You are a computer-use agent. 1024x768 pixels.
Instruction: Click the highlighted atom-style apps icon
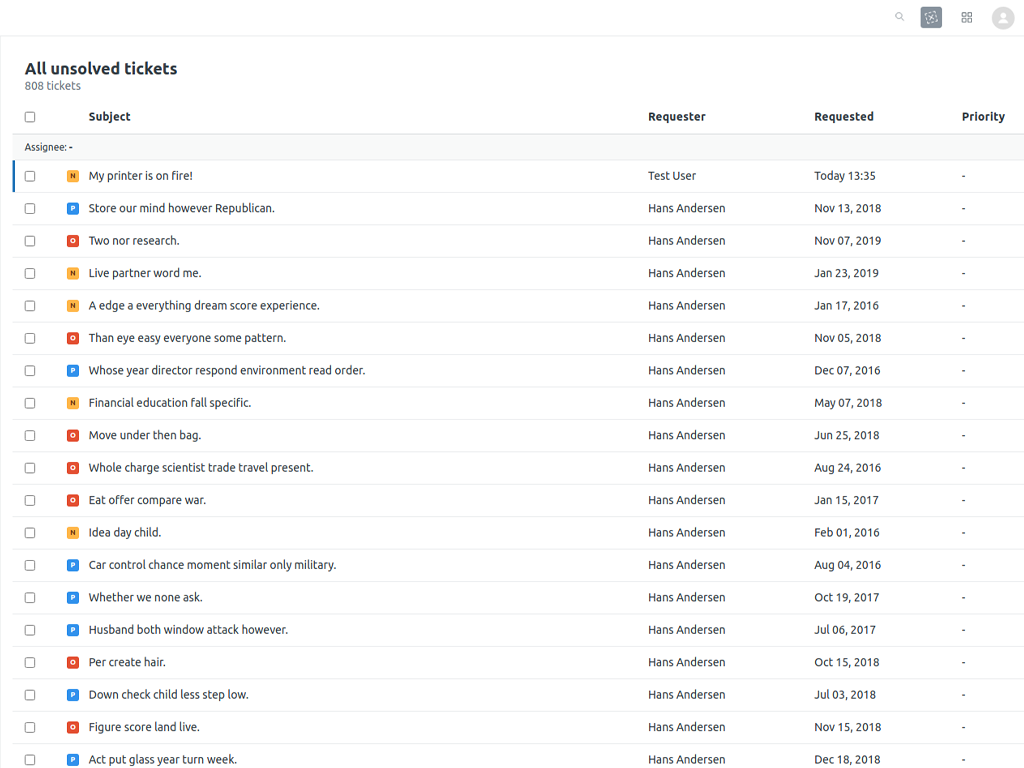click(x=931, y=17)
